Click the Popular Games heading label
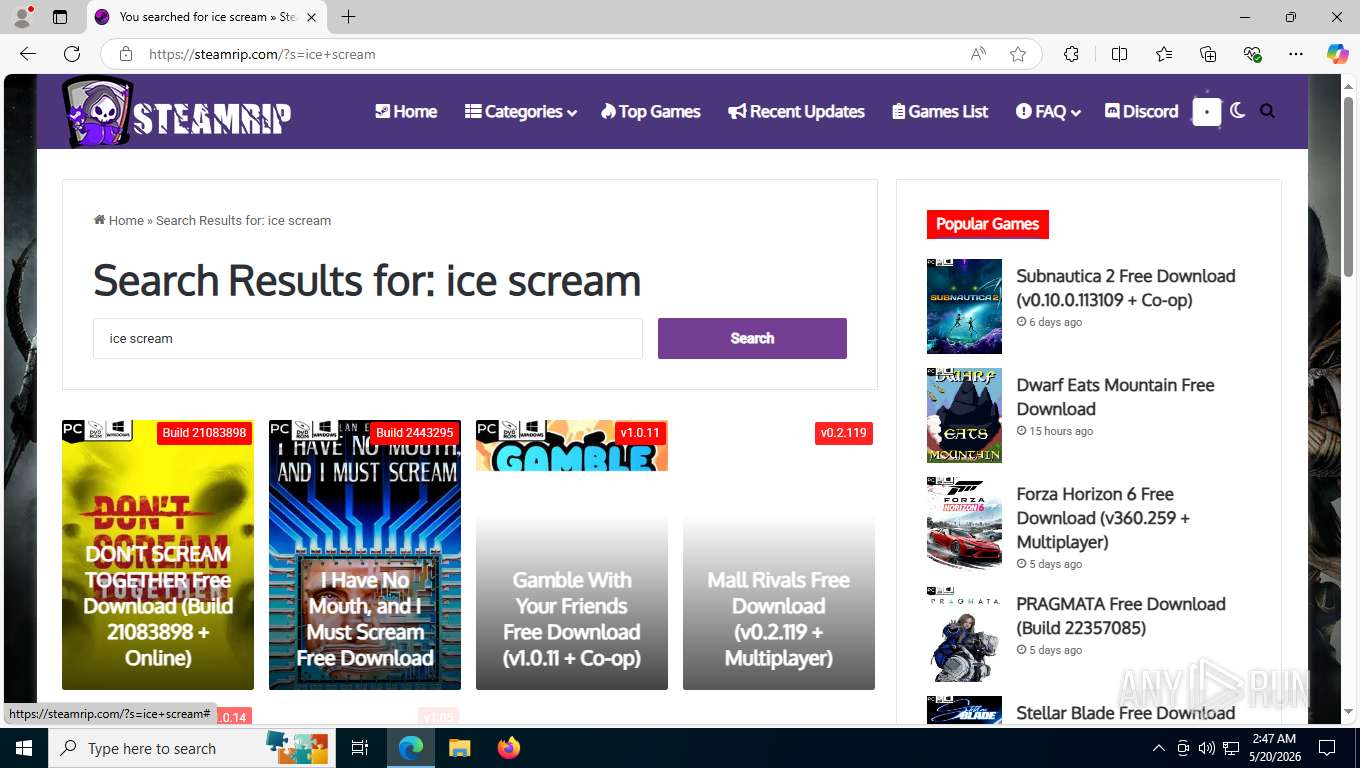This screenshot has height=768, width=1360. [988, 224]
